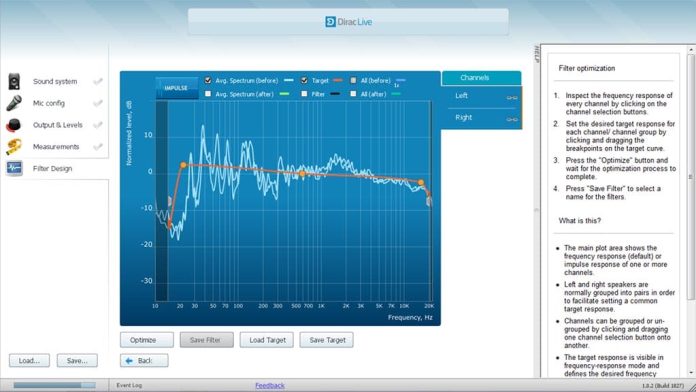Image resolution: width=696 pixels, height=392 pixels.
Task: Open the Feedback link
Action: coord(270,385)
